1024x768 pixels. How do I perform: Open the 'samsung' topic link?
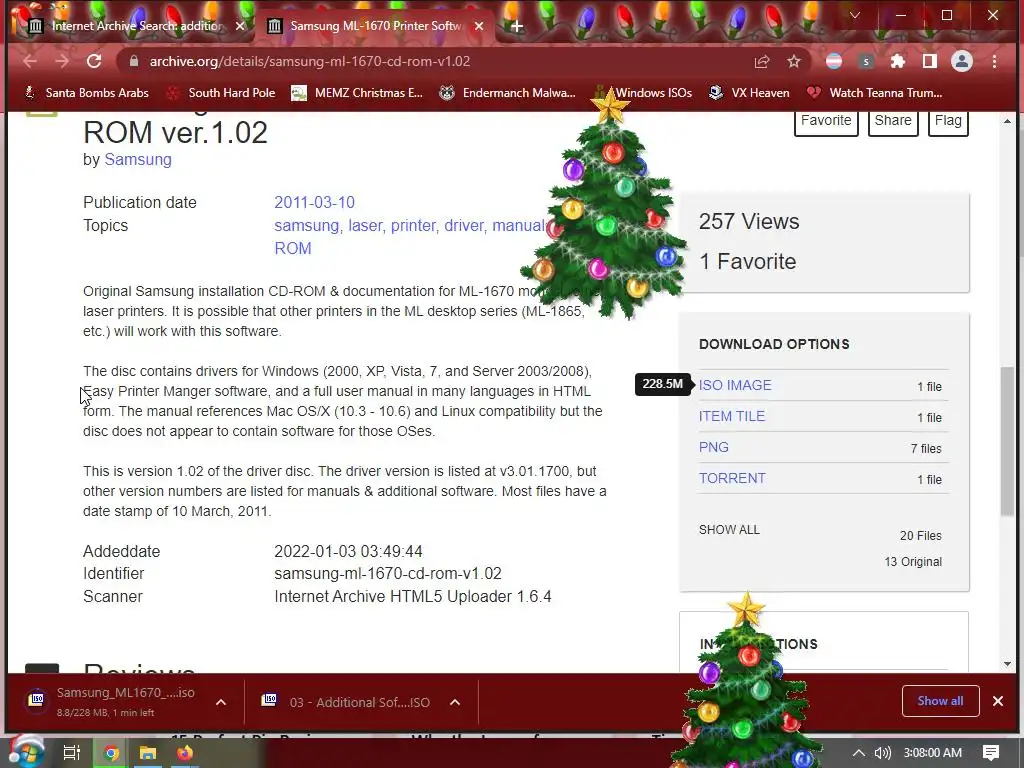pyautogui.click(x=306, y=225)
